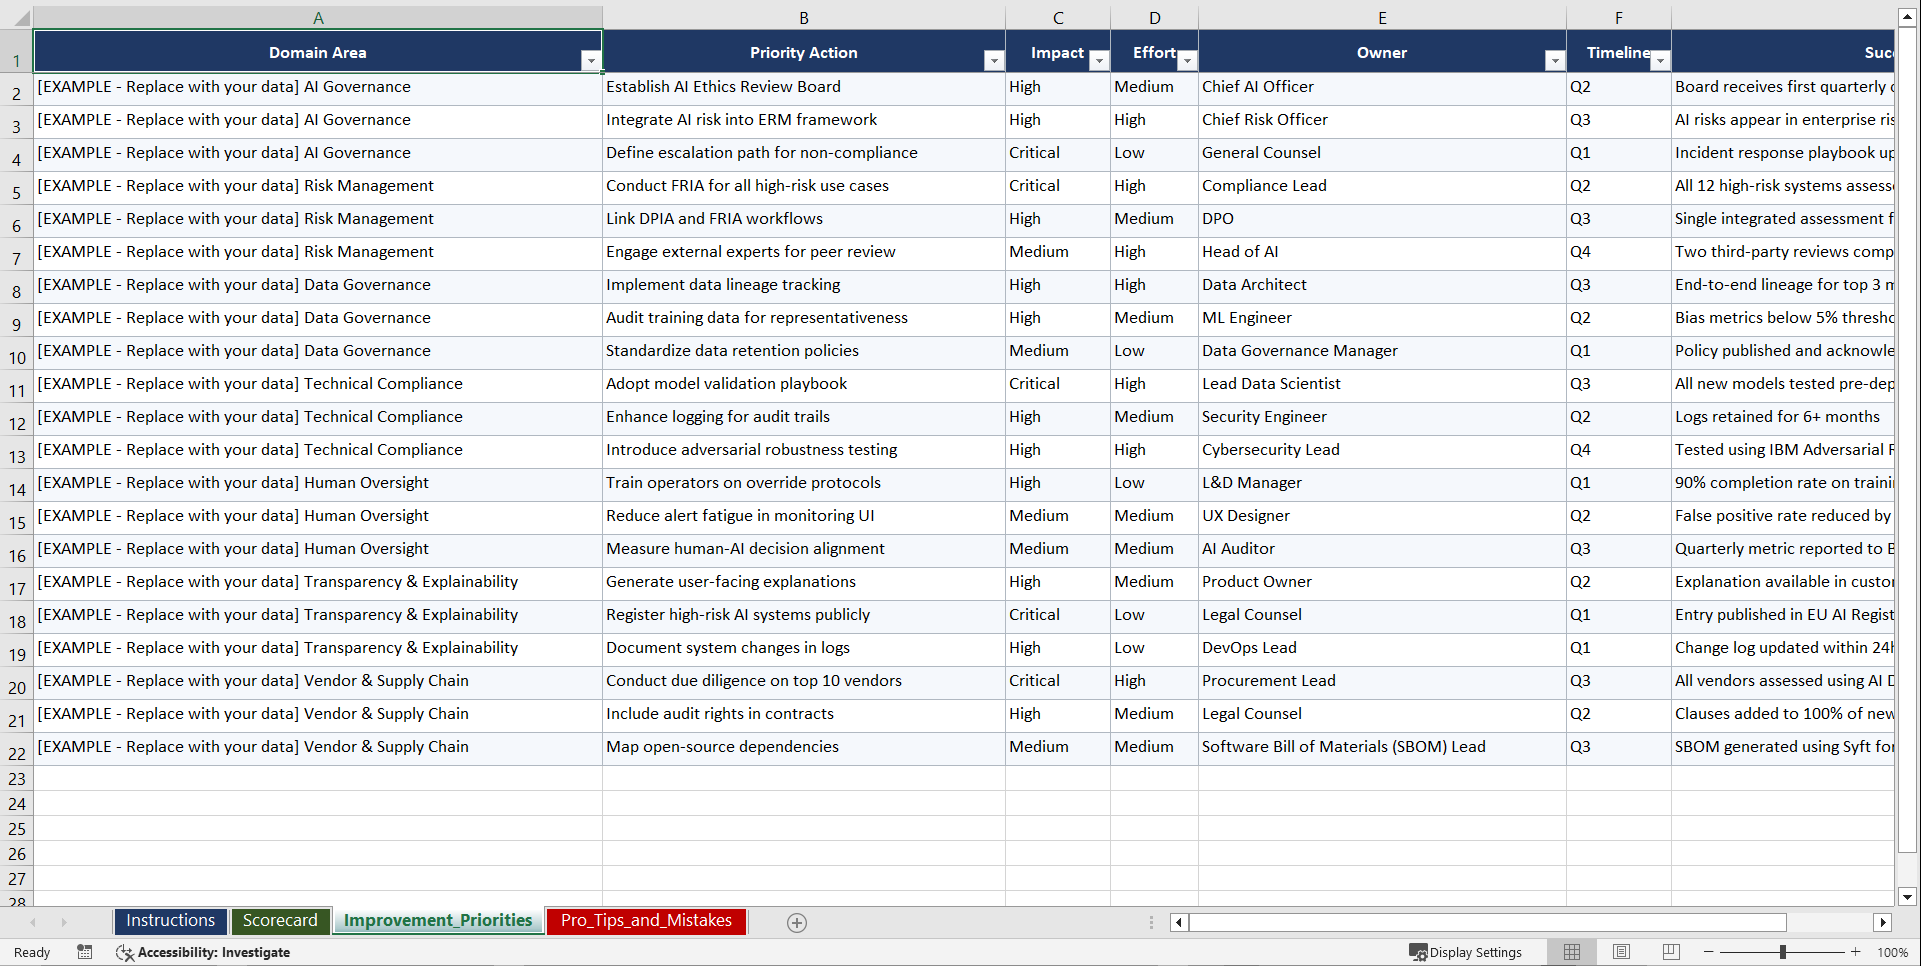The height and width of the screenshot is (966, 1921).
Task: Toggle Page Break Preview view
Action: (x=1671, y=952)
